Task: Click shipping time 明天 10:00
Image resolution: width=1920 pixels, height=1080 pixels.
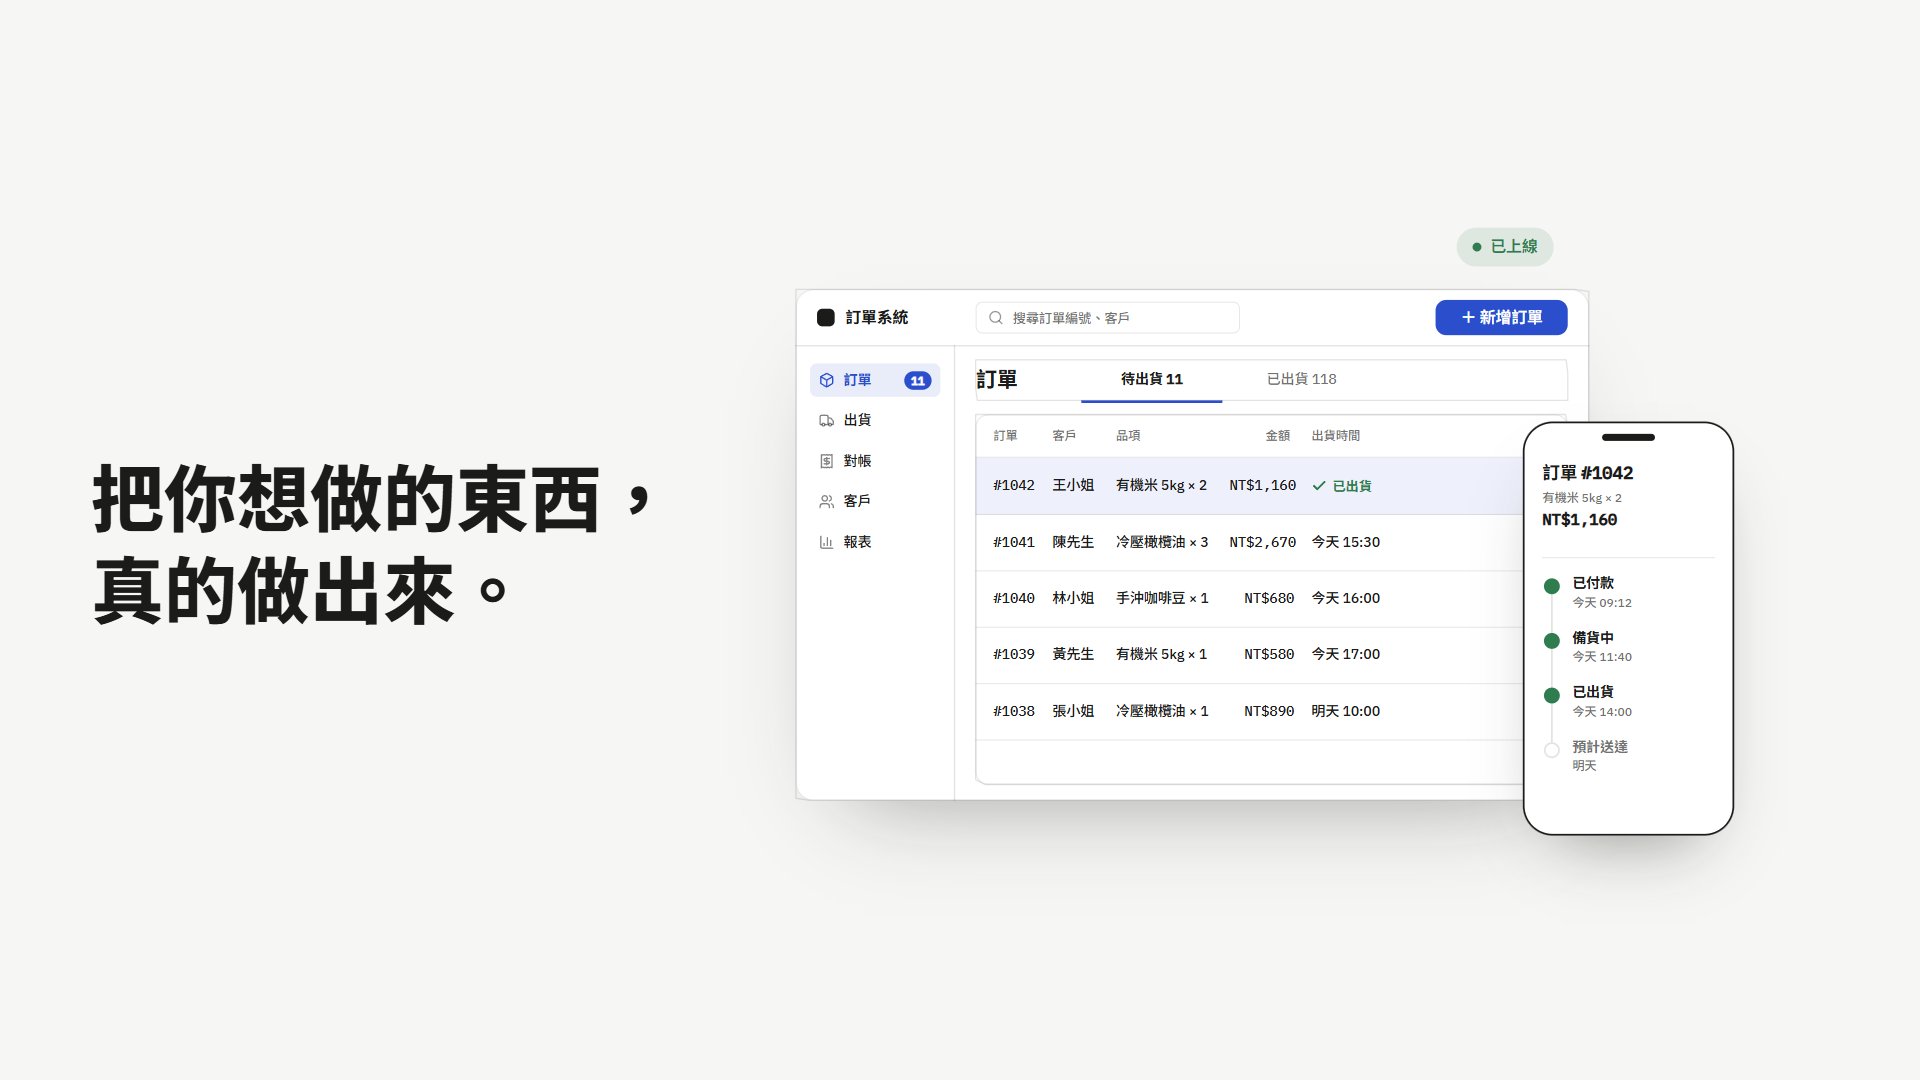Action: [x=1345, y=711]
